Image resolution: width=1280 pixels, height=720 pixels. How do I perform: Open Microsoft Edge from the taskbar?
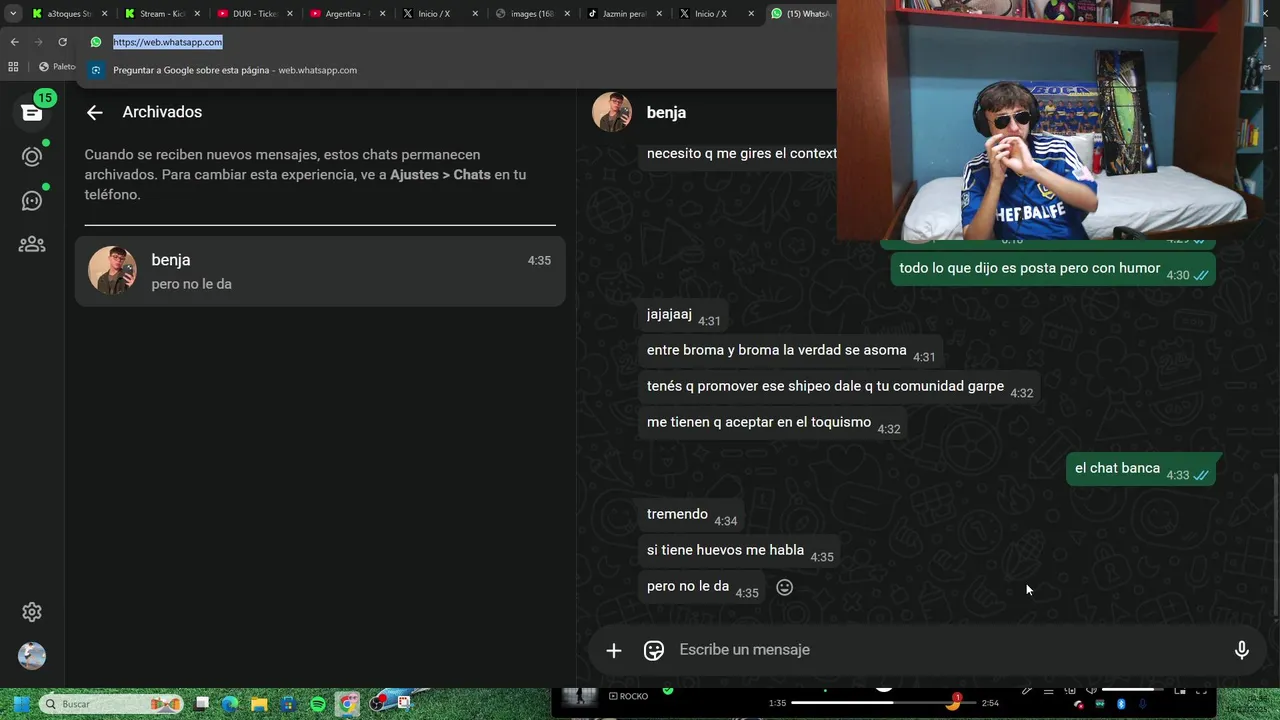[x=230, y=704]
